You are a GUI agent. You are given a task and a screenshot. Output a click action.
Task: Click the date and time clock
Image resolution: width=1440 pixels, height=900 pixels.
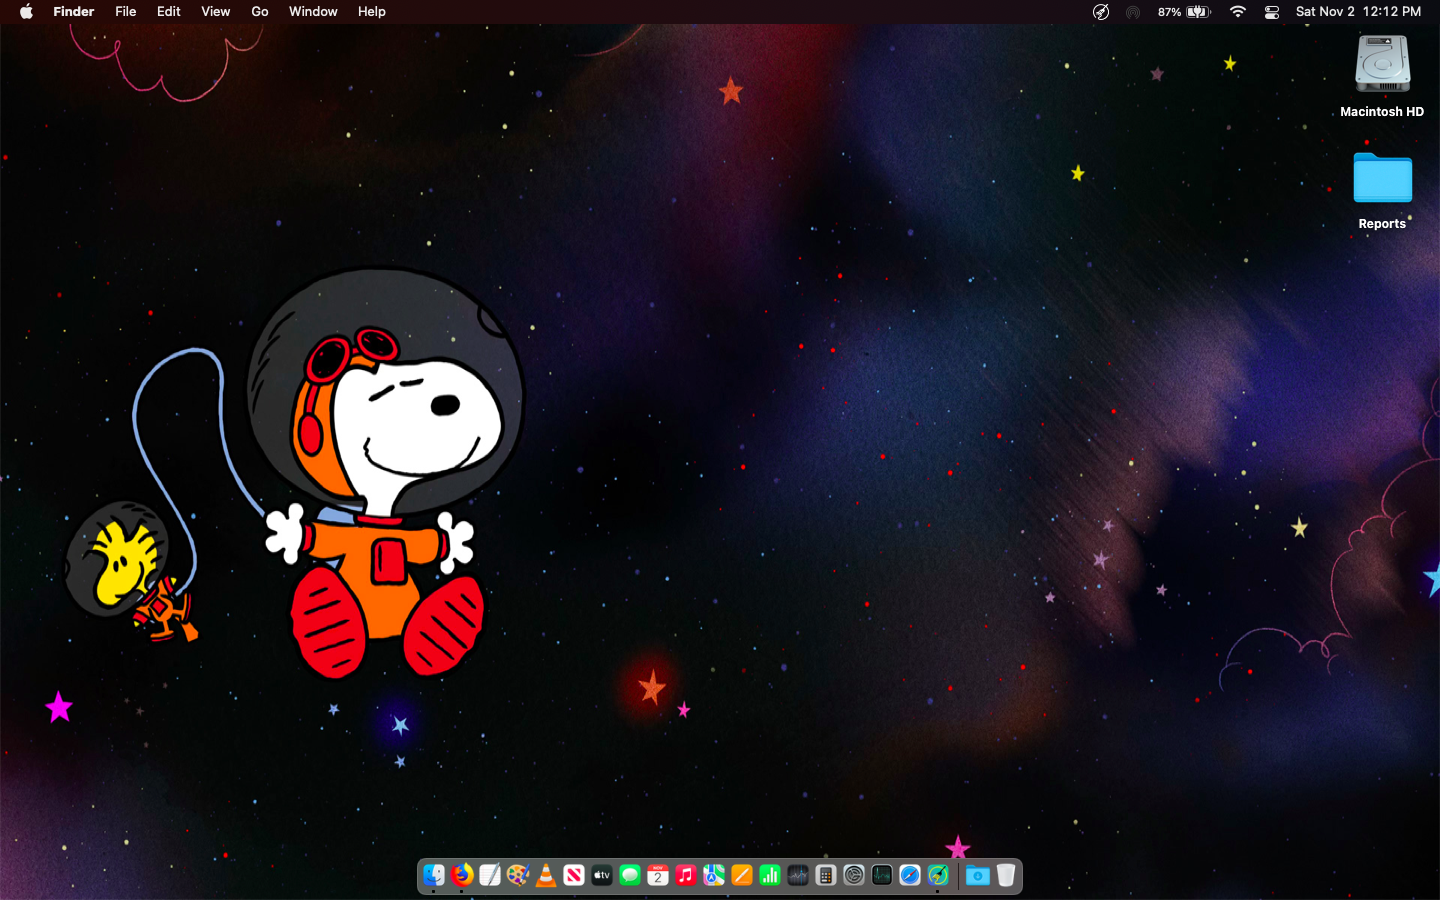click(x=1358, y=12)
